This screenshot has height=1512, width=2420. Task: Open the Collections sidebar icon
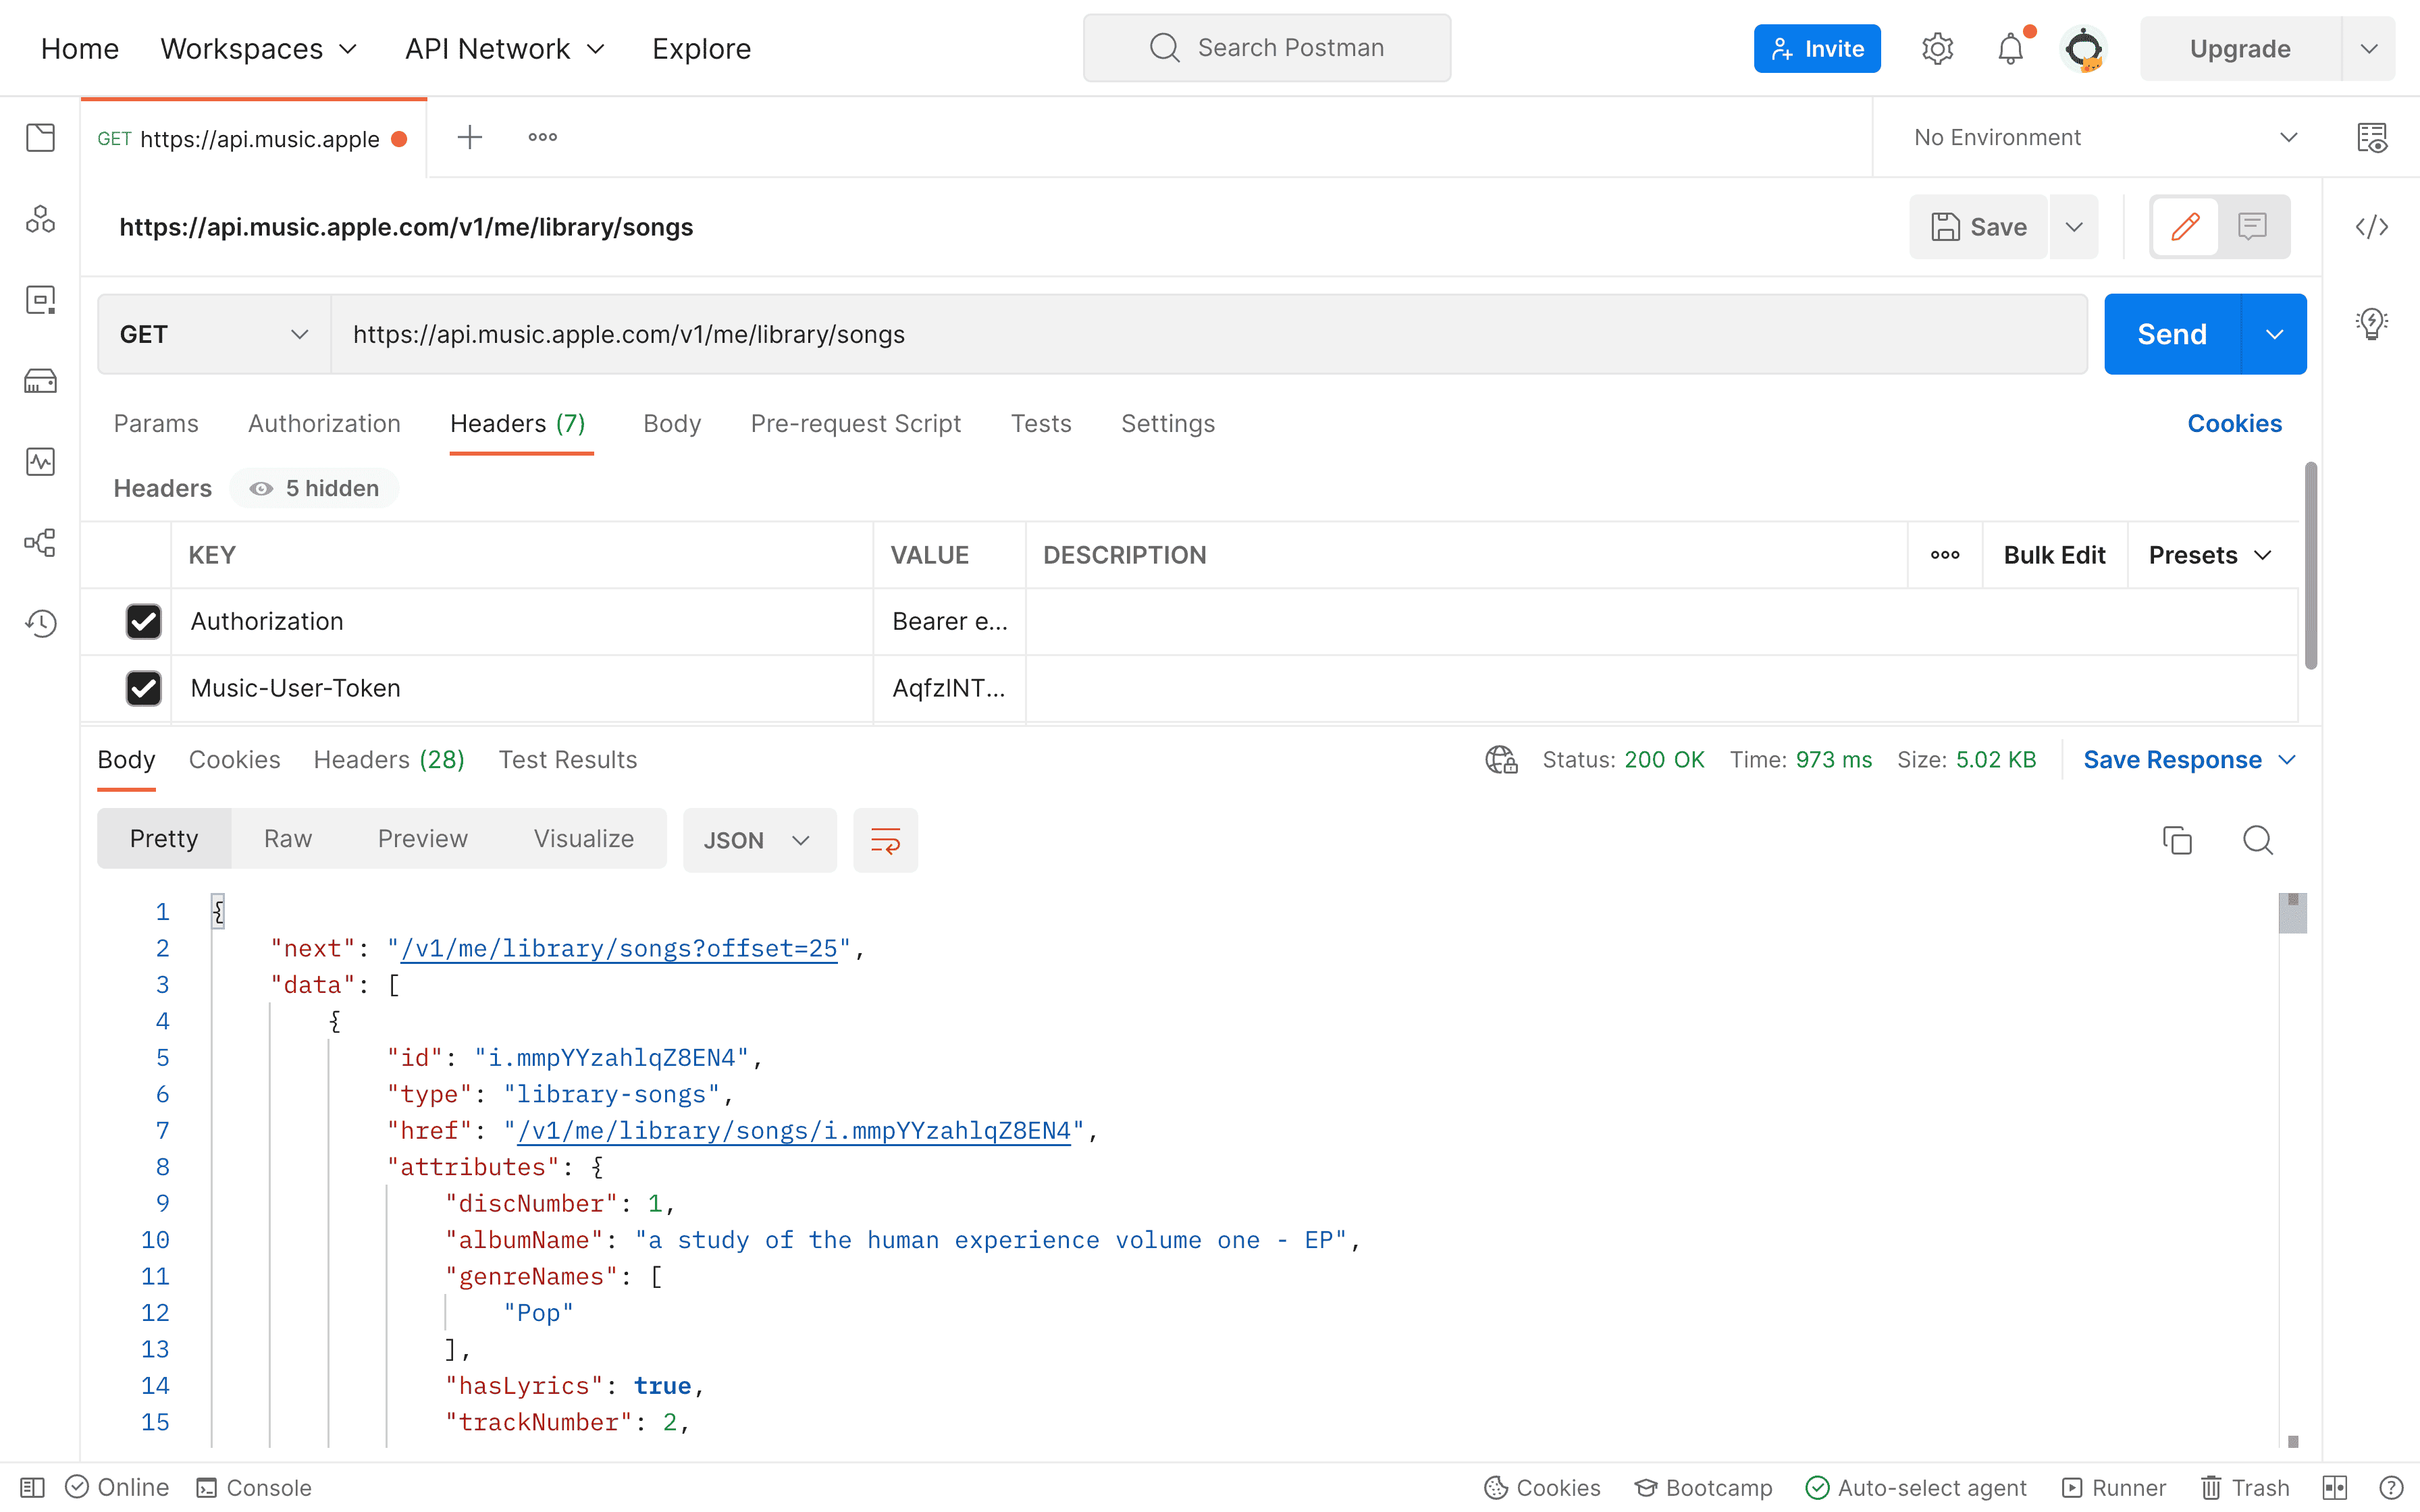click(x=40, y=138)
